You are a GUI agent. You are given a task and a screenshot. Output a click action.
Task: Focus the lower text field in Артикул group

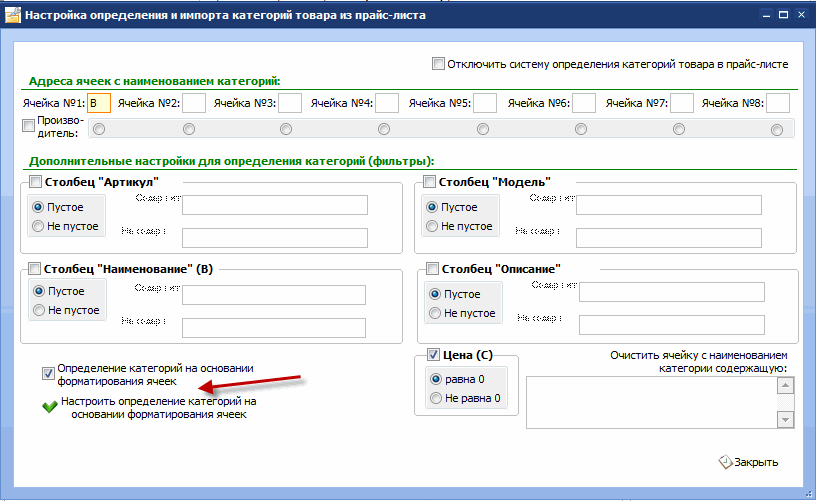(x=275, y=238)
